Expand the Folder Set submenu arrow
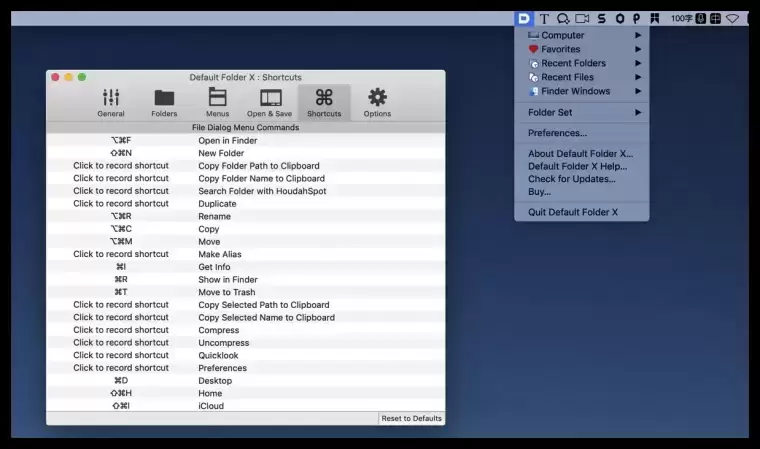This screenshot has width=760, height=449. point(638,112)
